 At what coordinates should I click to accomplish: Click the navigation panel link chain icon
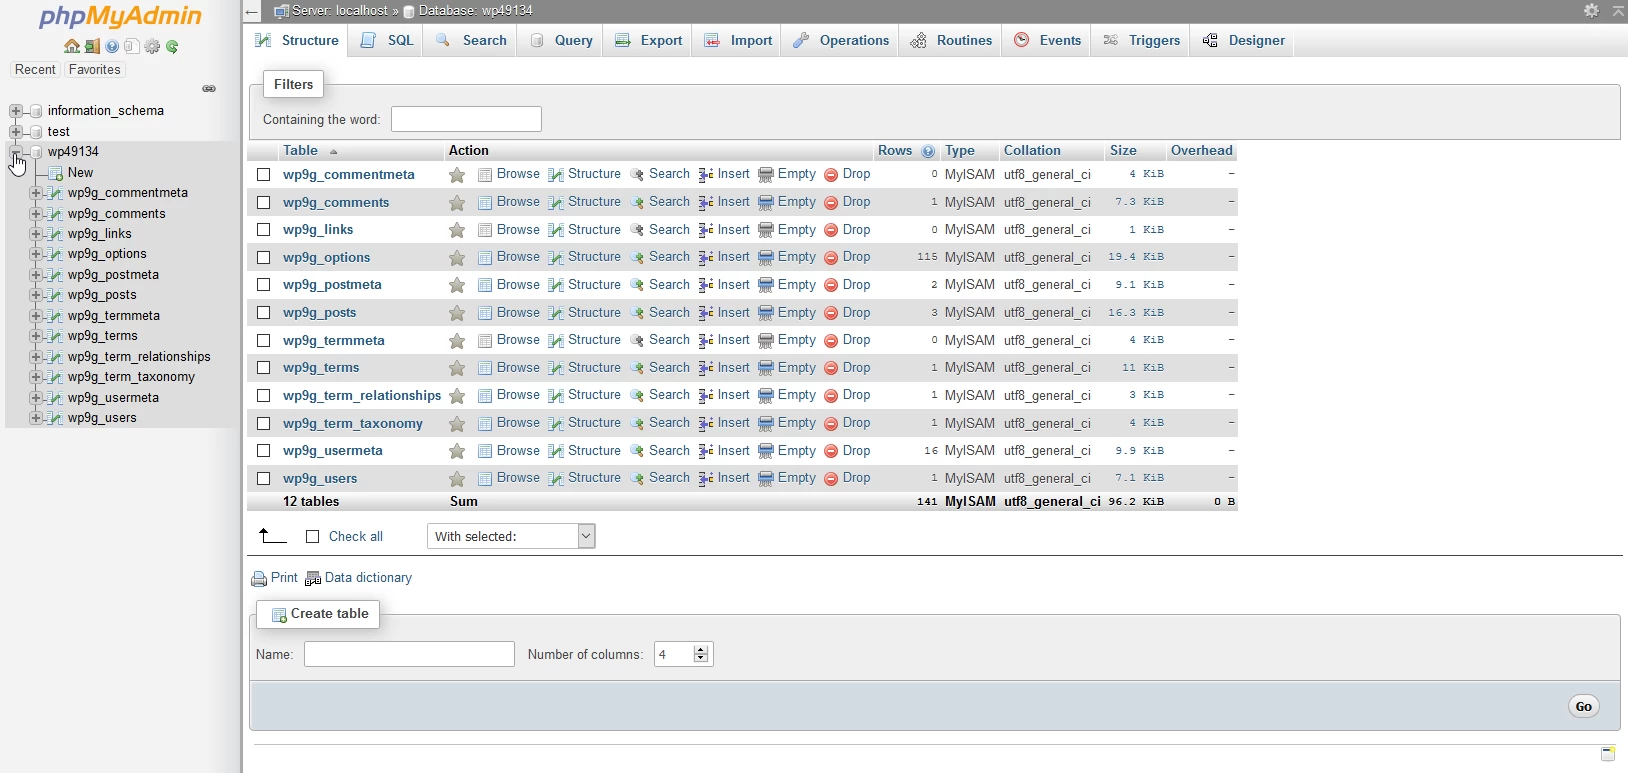pyautogui.click(x=209, y=89)
